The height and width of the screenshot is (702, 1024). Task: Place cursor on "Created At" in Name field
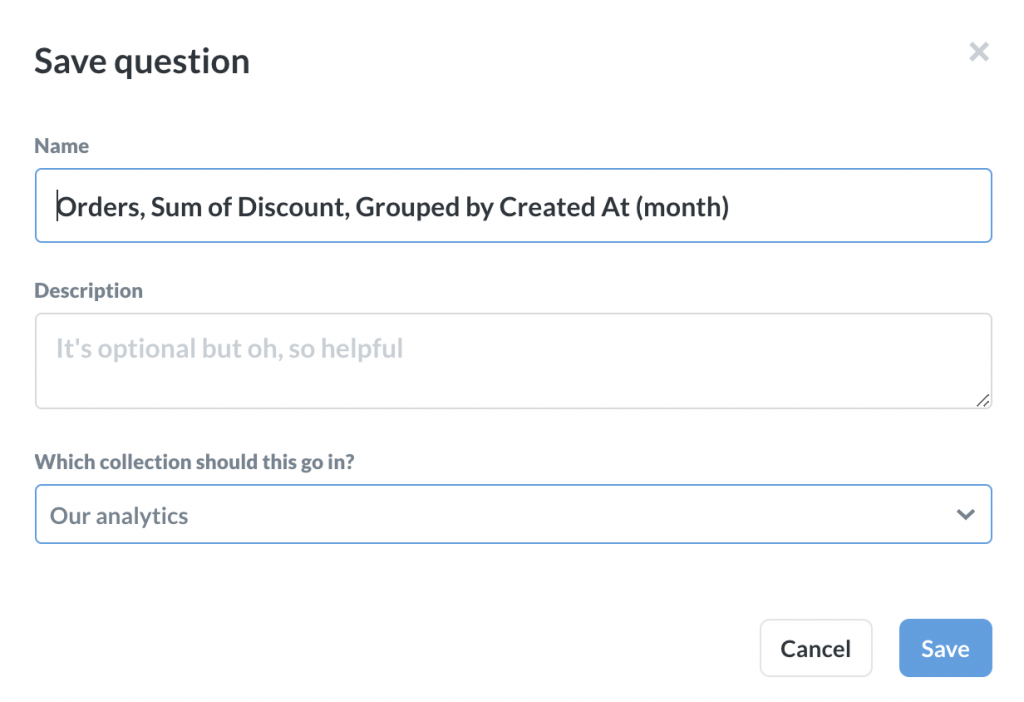point(564,207)
